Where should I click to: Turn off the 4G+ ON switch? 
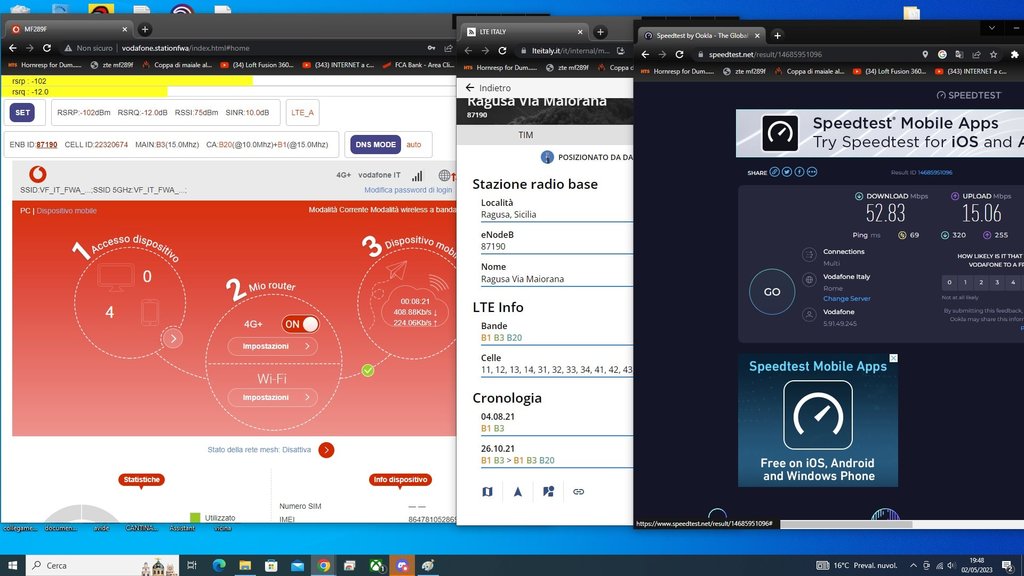pyautogui.click(x=300, y=324)
